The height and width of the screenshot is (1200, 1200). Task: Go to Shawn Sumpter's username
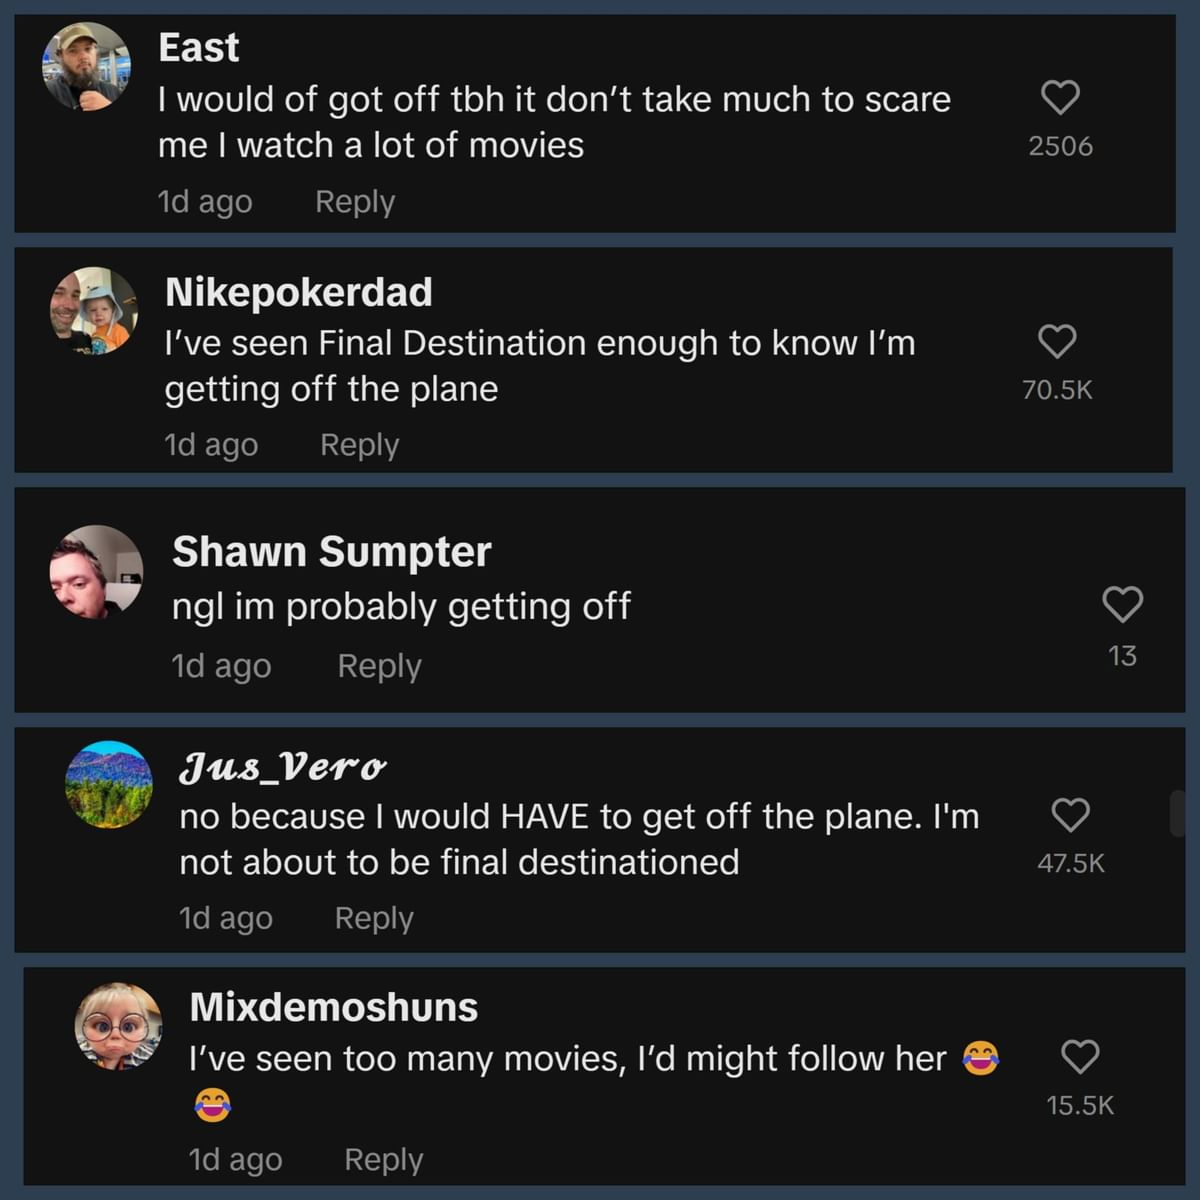pos(331,552)
